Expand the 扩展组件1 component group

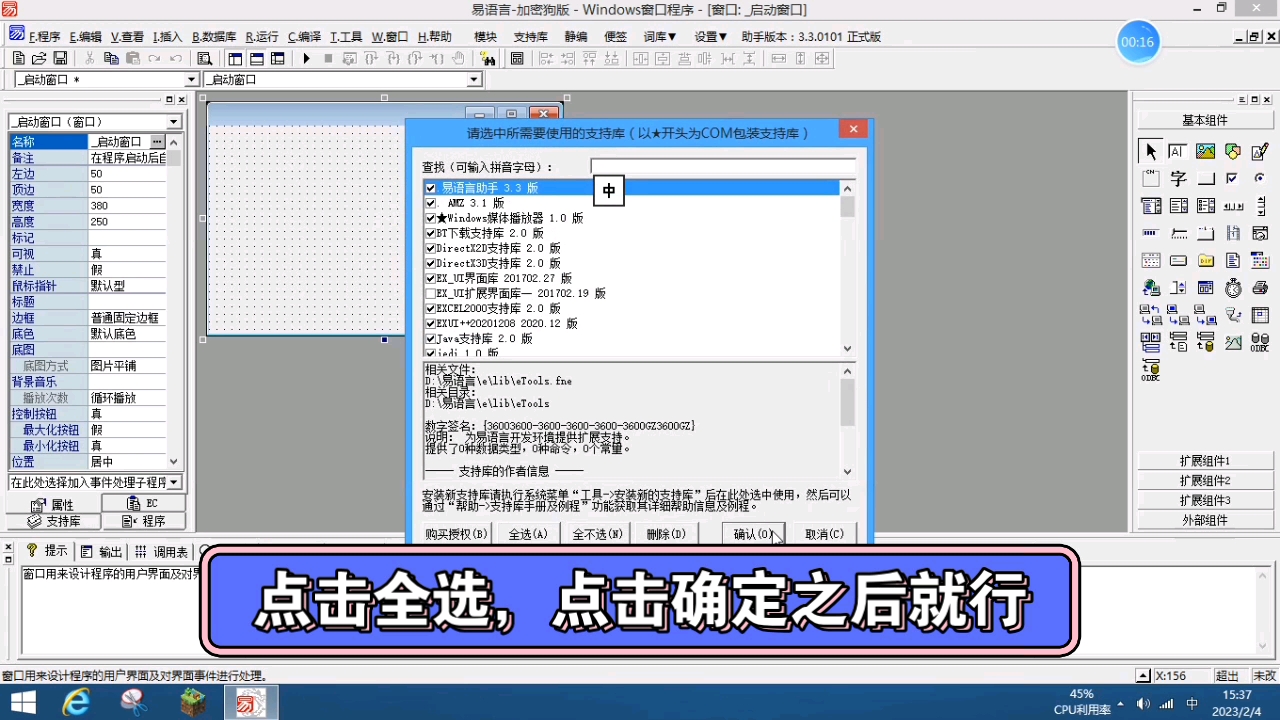(1204, 461)
